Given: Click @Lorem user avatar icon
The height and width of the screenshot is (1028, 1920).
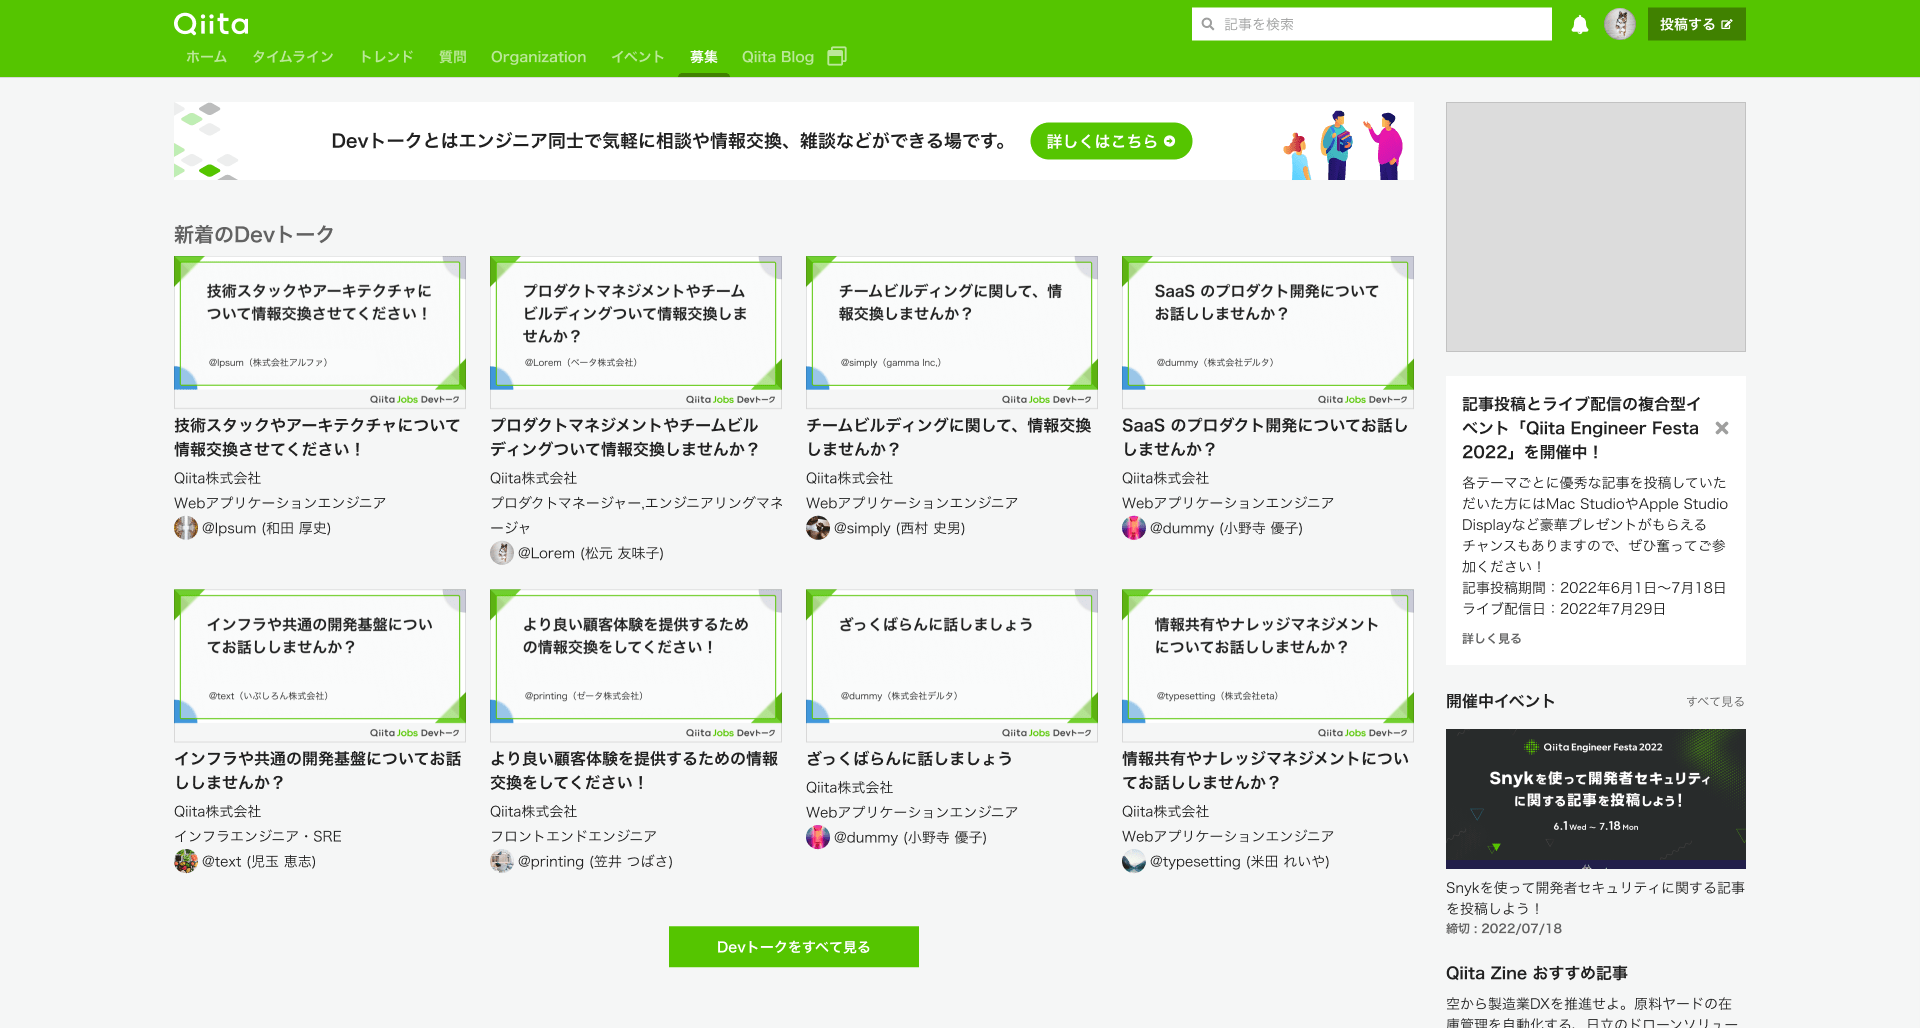Looking at the screenshot, I should 502,553.
